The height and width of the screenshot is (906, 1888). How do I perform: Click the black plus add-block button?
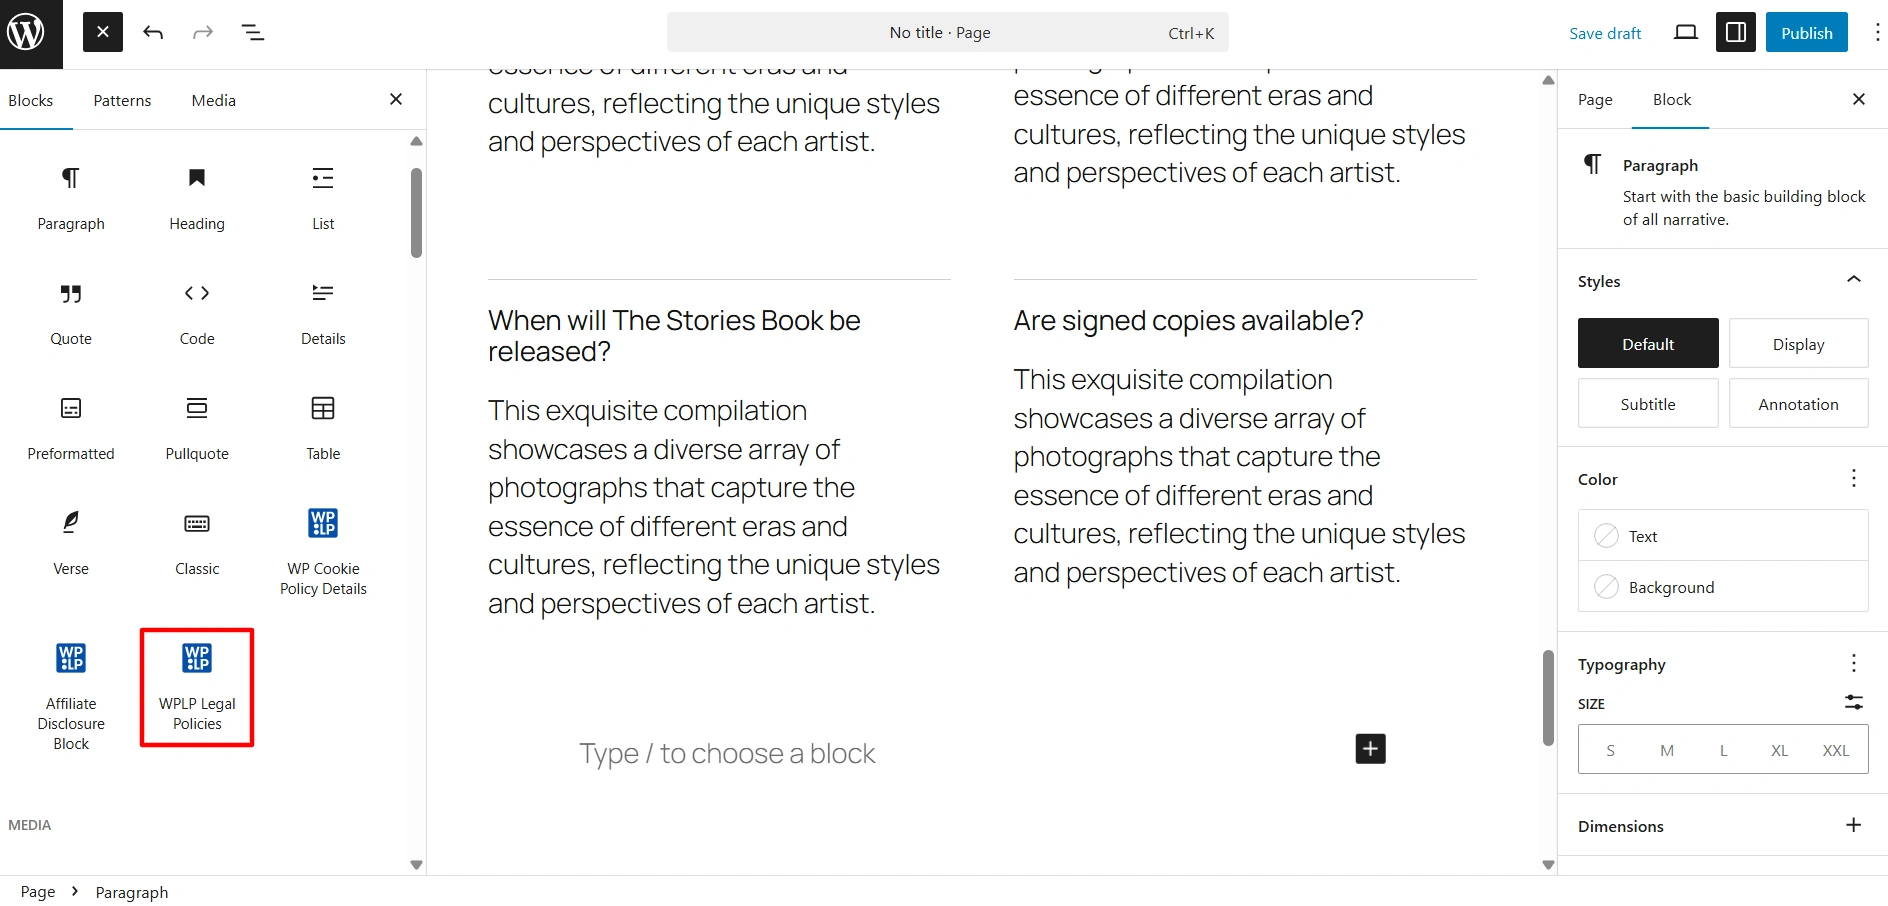point(1370,749)
